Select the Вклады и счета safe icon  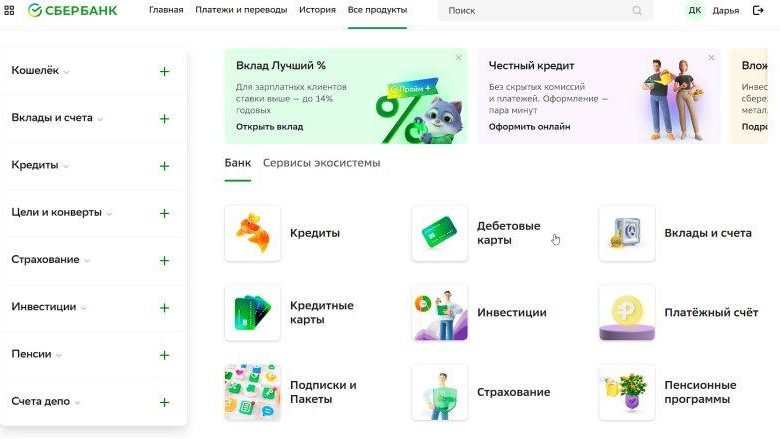point(627,233)
